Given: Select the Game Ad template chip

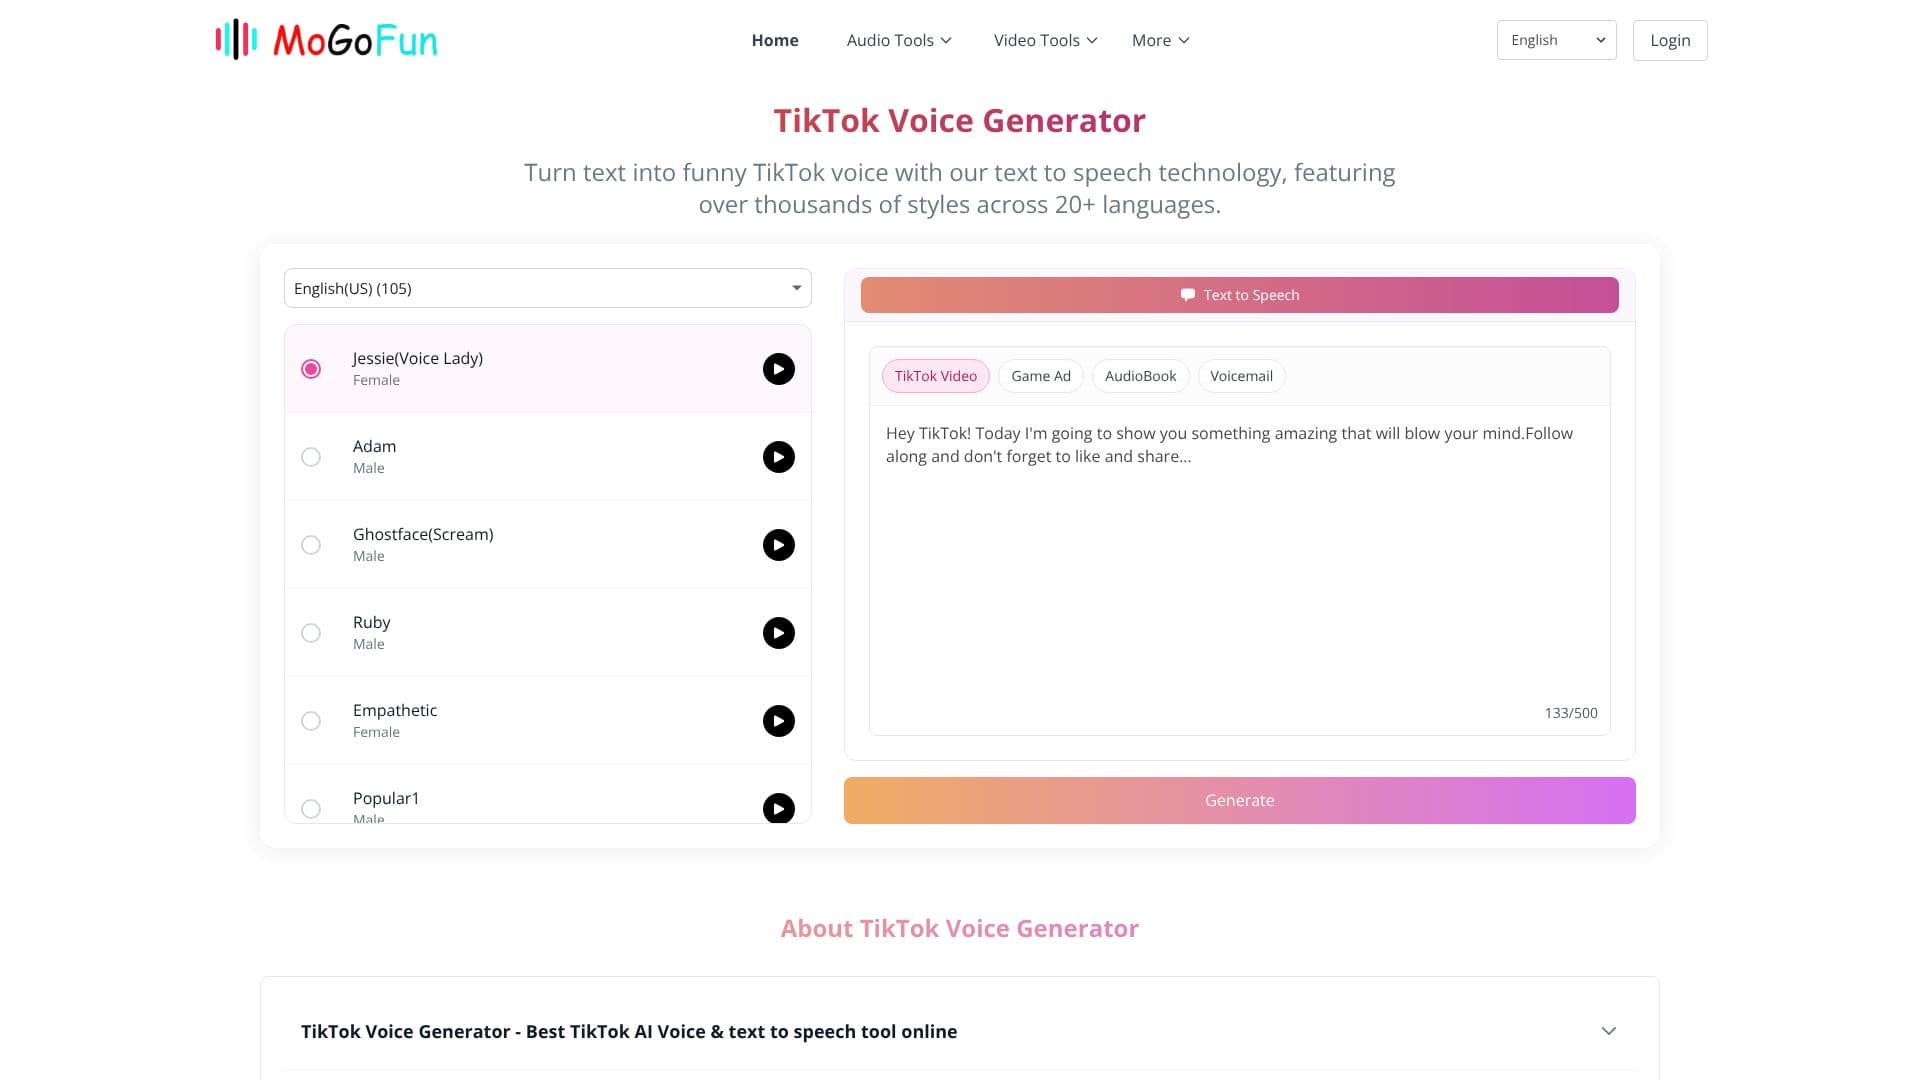Looking at the screenshot, I should point(1040,376).
